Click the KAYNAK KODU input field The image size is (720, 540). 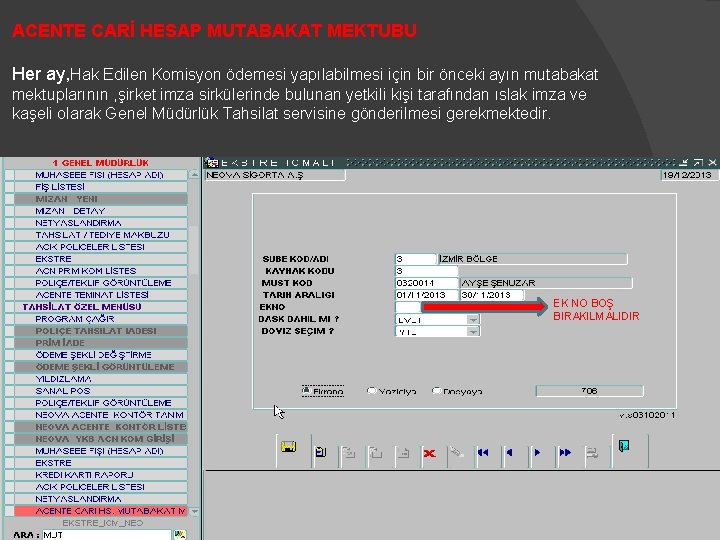[x=426, y=271]
